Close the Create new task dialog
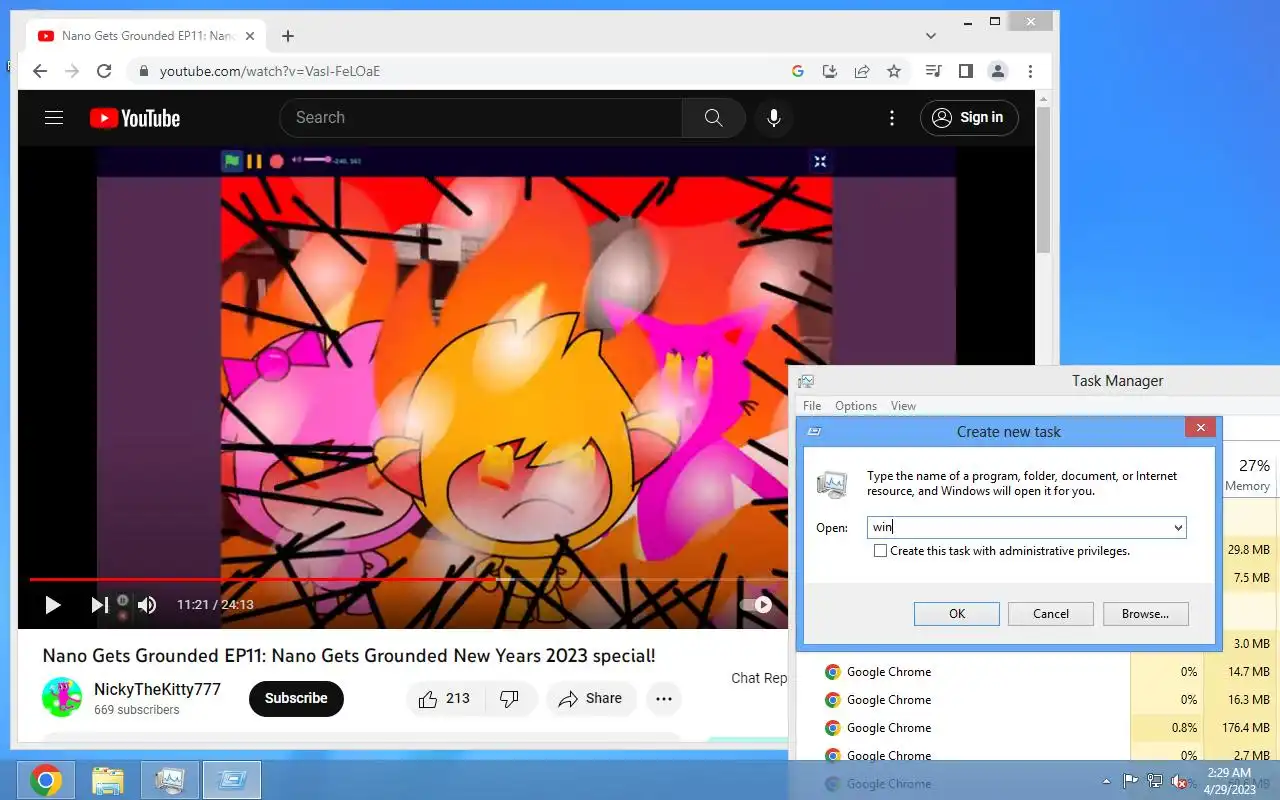Image resolution: width=1280 pixels, height=800 pixels. tap(1200, 428)
